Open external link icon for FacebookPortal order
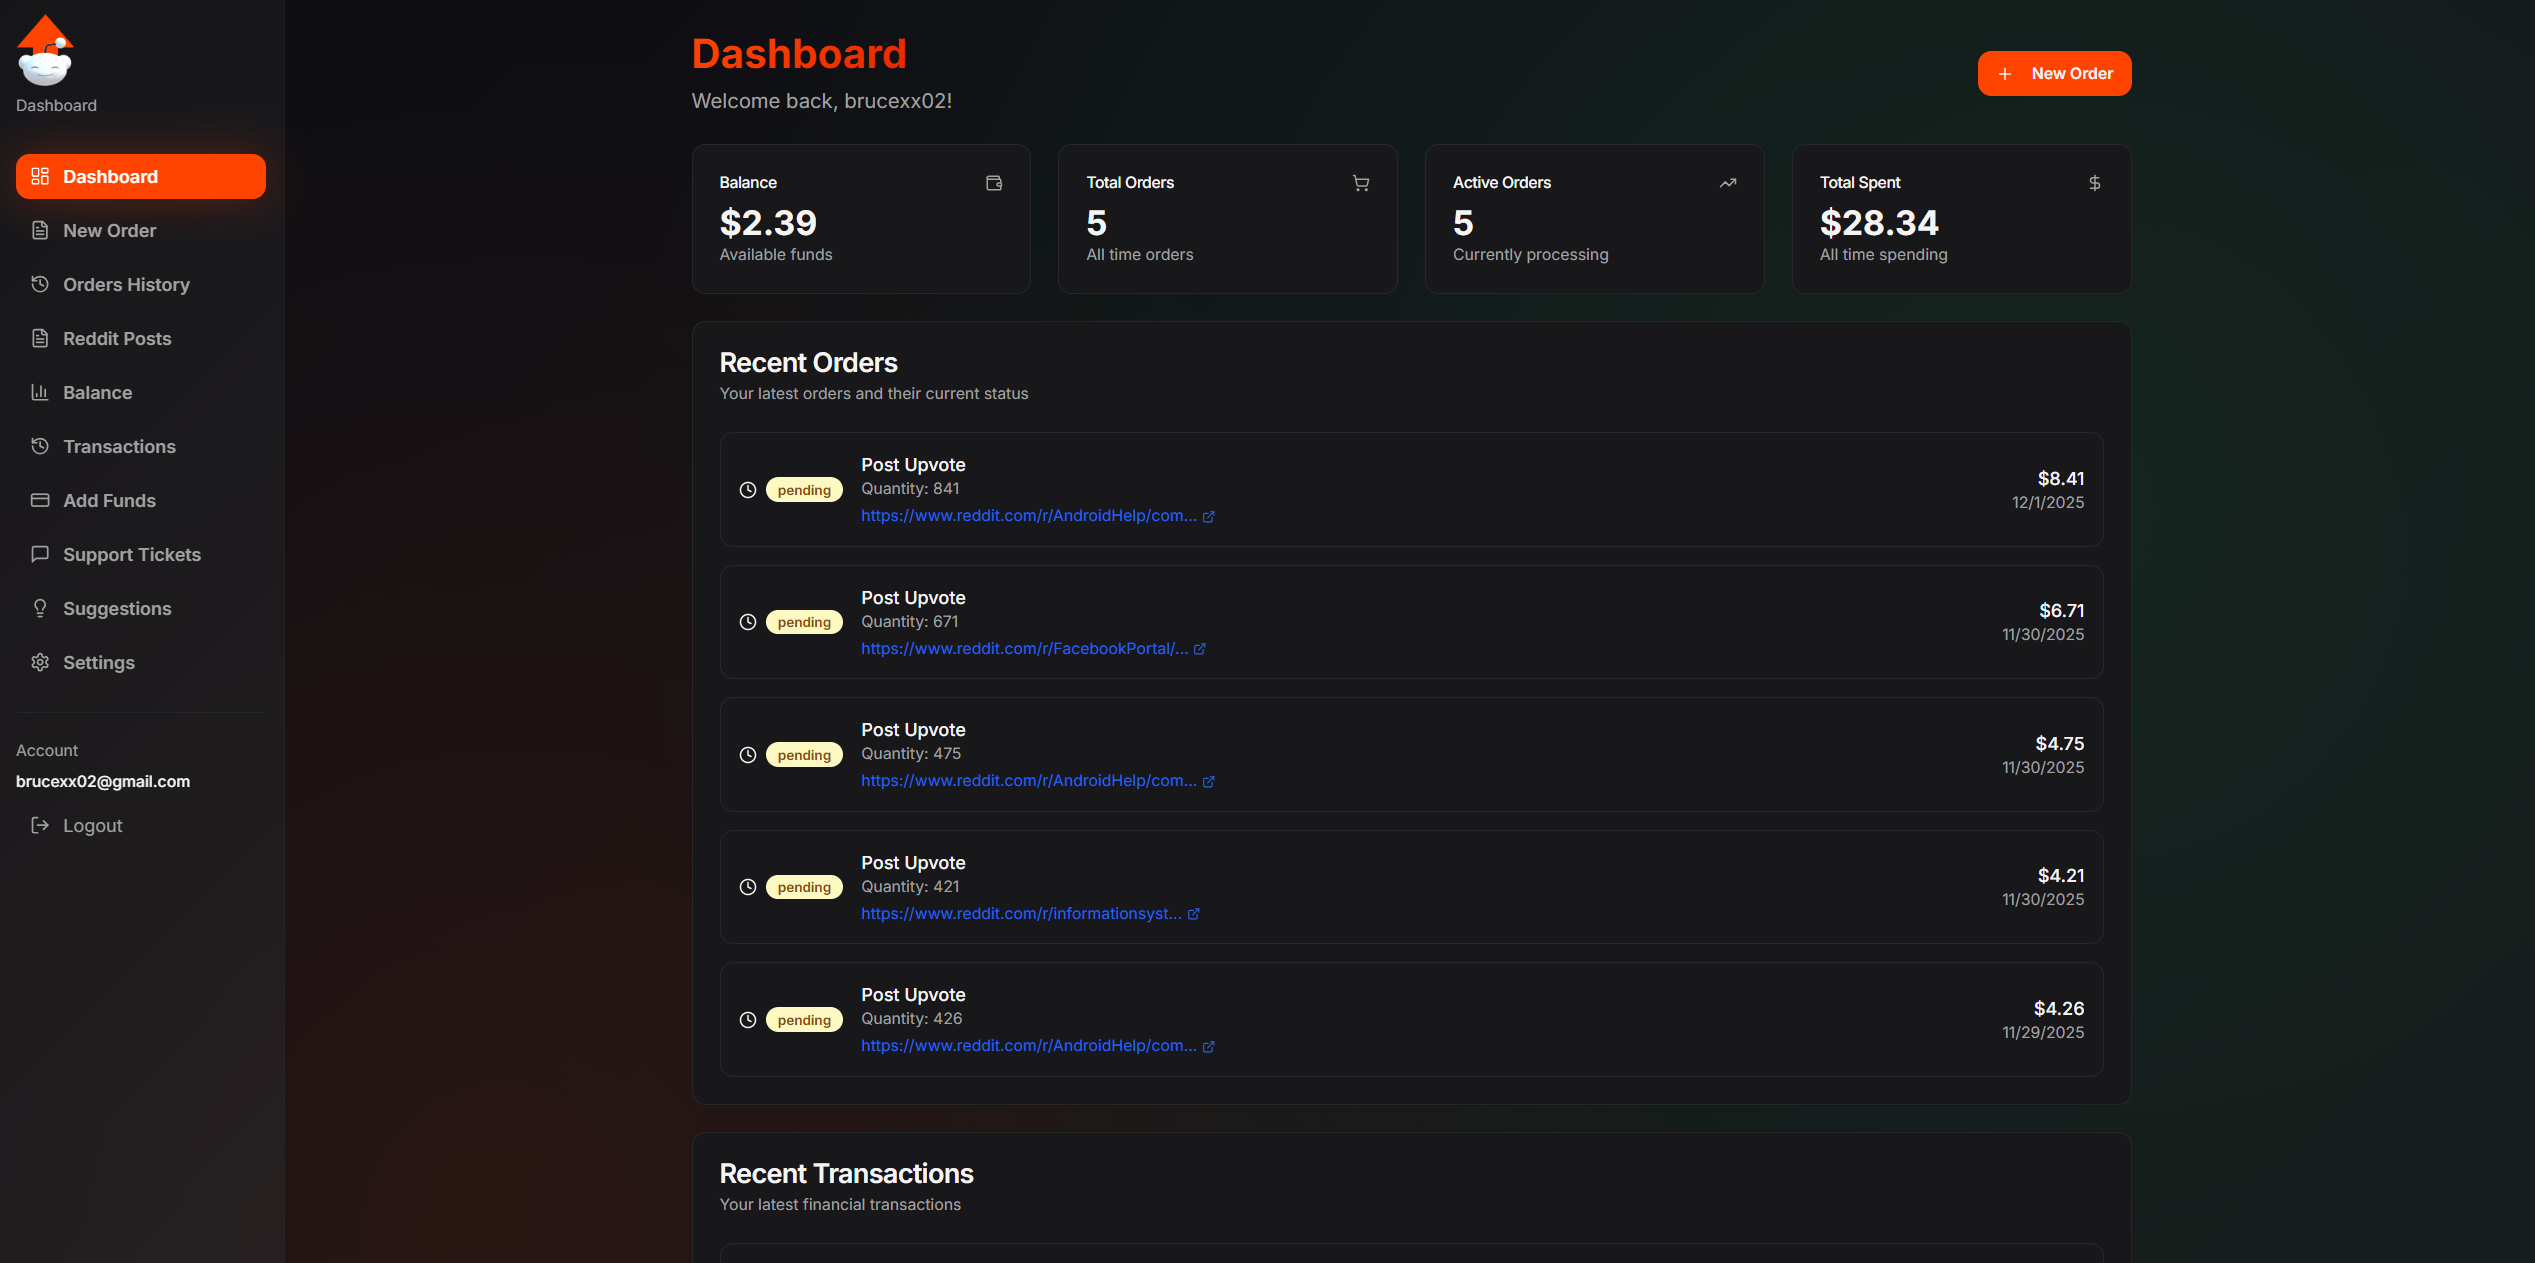Image resolution: width=2535 pixels, height=1263 pixels. (x=1200, y=649)
